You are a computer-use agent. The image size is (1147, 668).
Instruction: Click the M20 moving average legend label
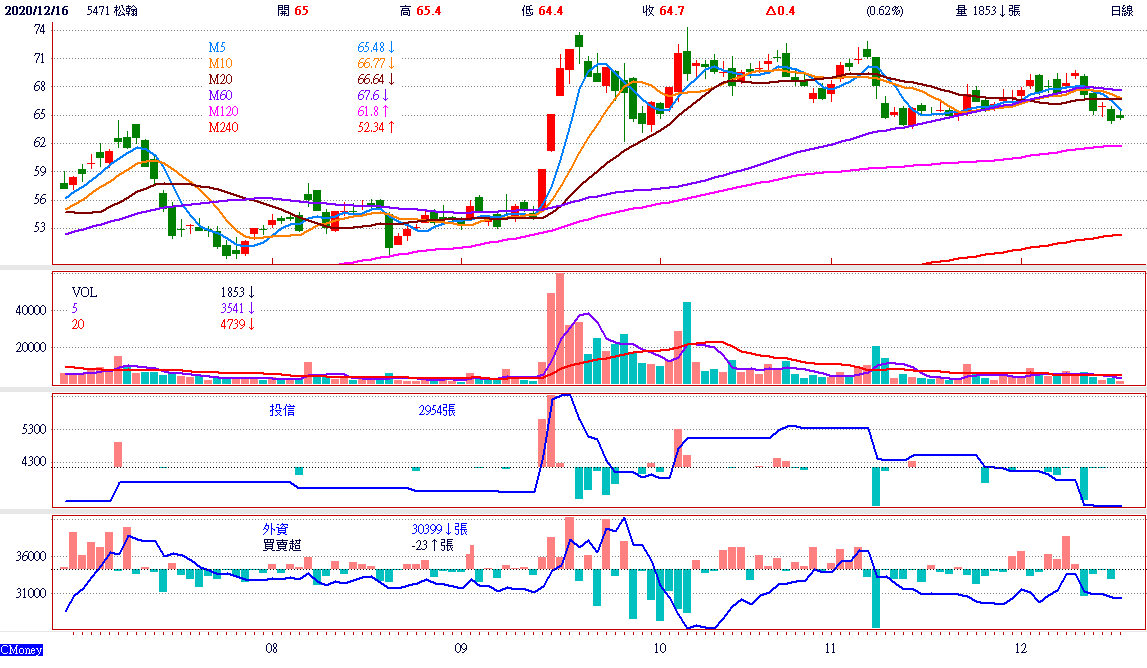(220, 80)
